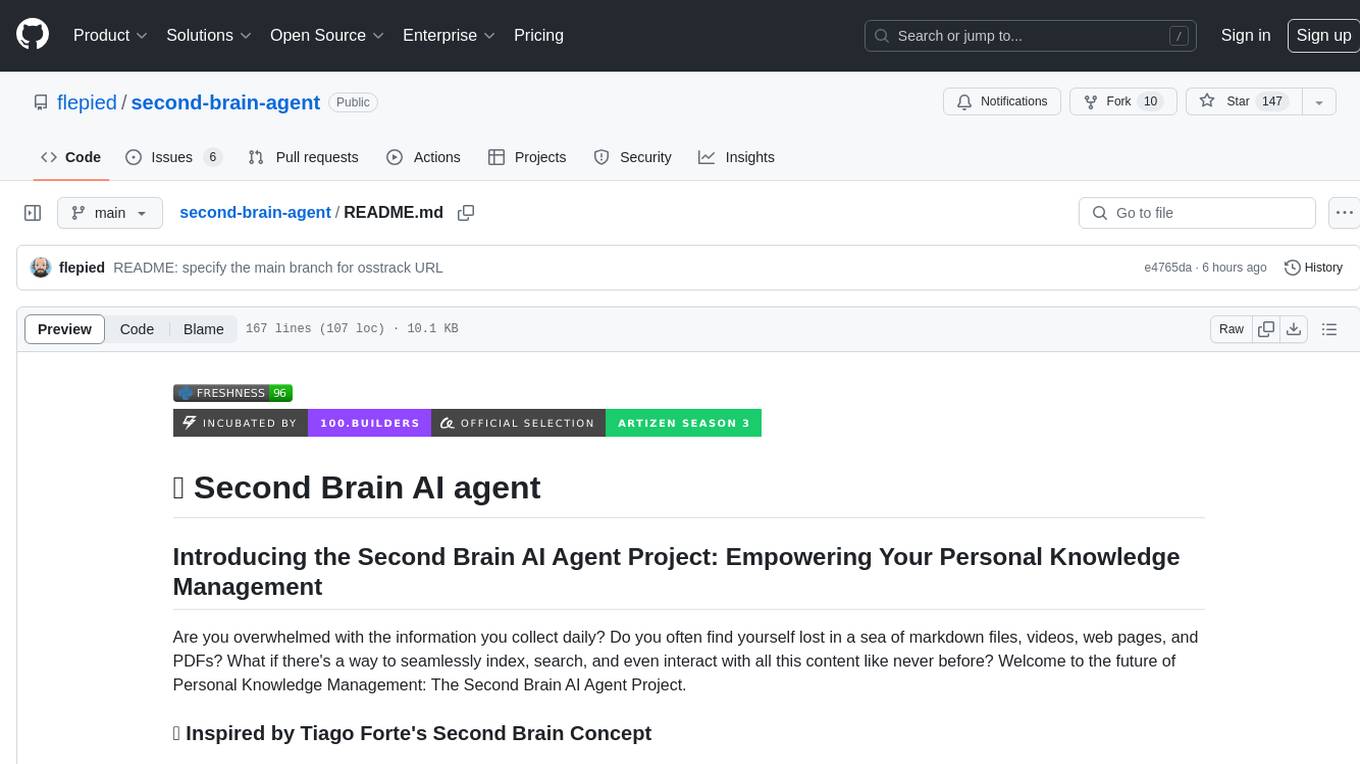Select the Code view

tap(137, 329)
